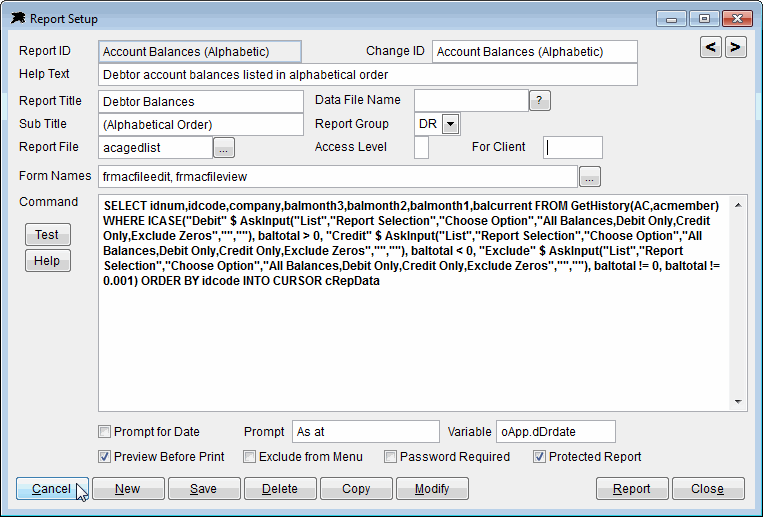Open Help for the command
The height and width of the screenshot is (517, 763).
coord(48,261)
